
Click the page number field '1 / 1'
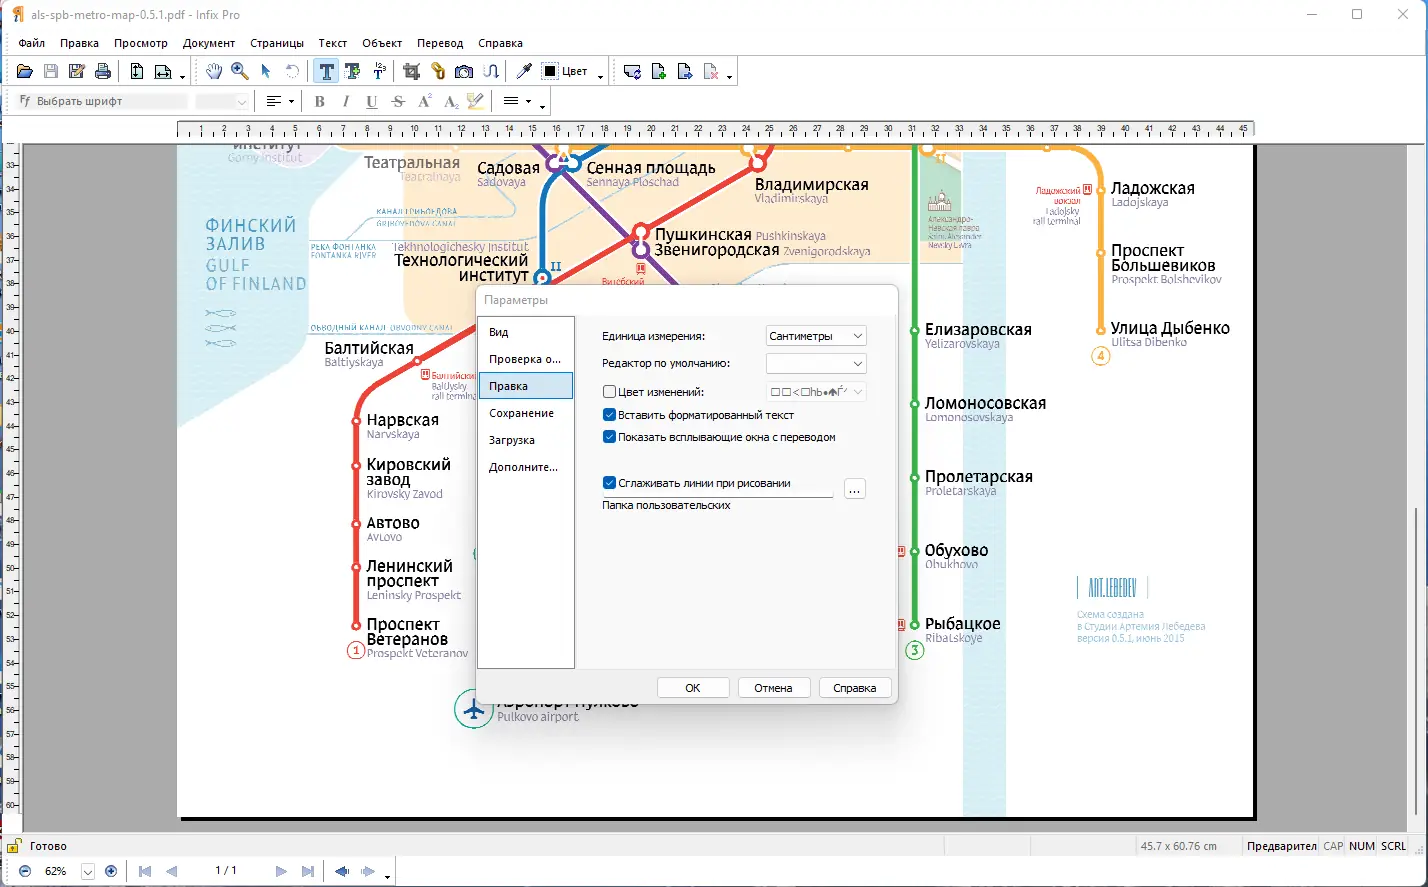226,871
